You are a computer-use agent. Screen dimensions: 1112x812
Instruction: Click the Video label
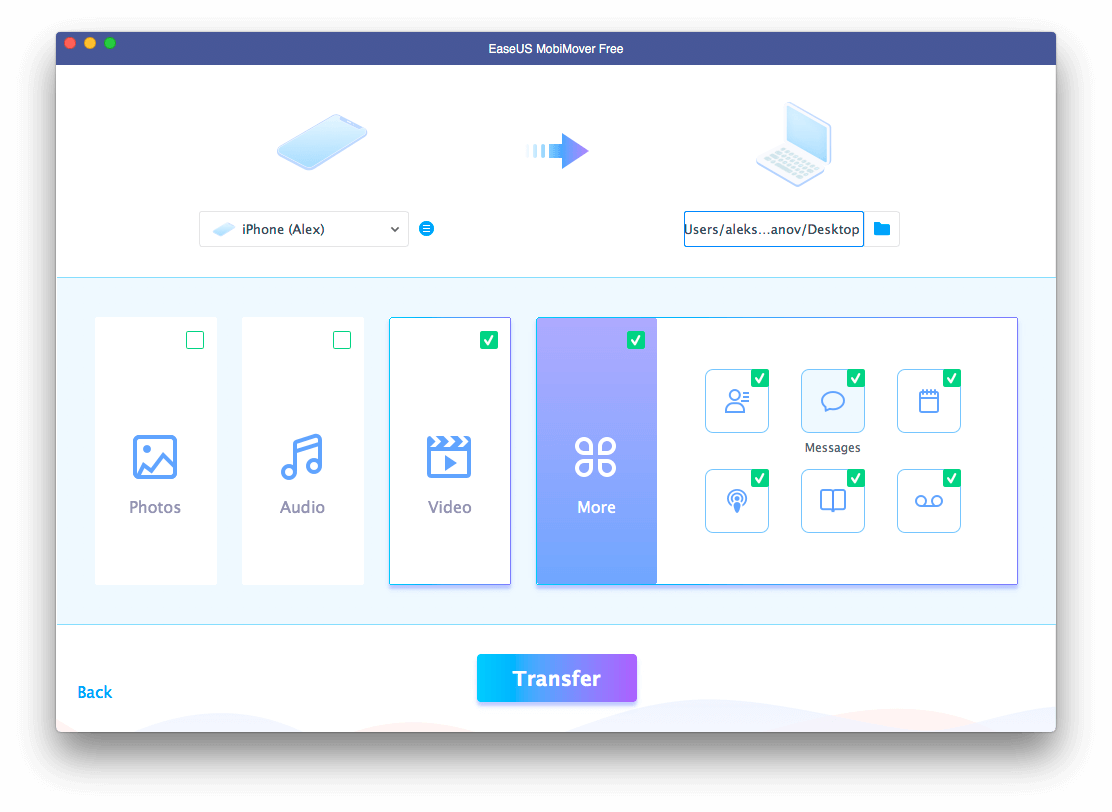(x=450, y=507)
